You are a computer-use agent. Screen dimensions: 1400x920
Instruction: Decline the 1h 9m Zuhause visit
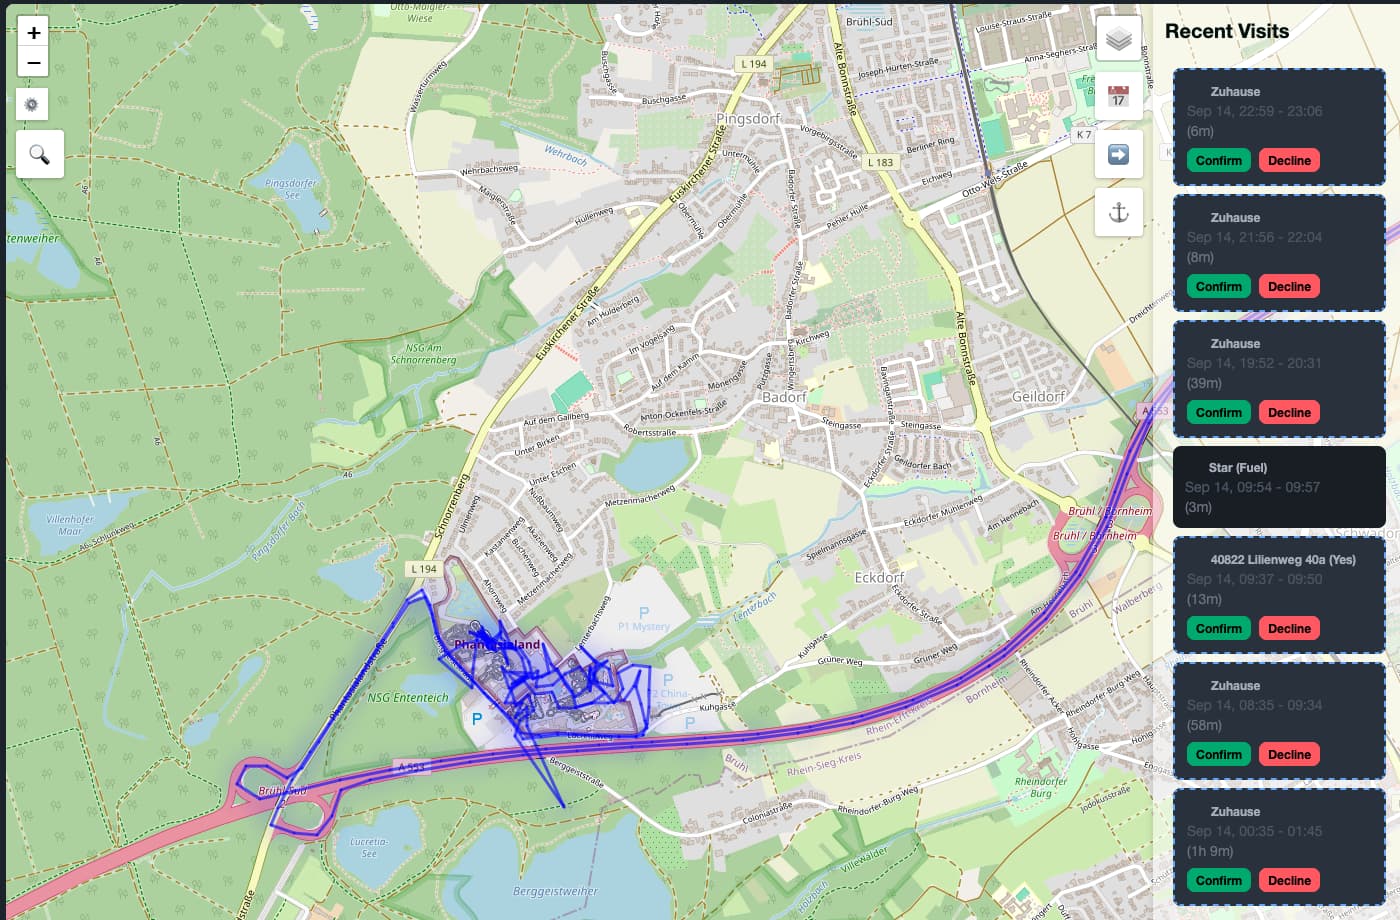coord(1289,880)
